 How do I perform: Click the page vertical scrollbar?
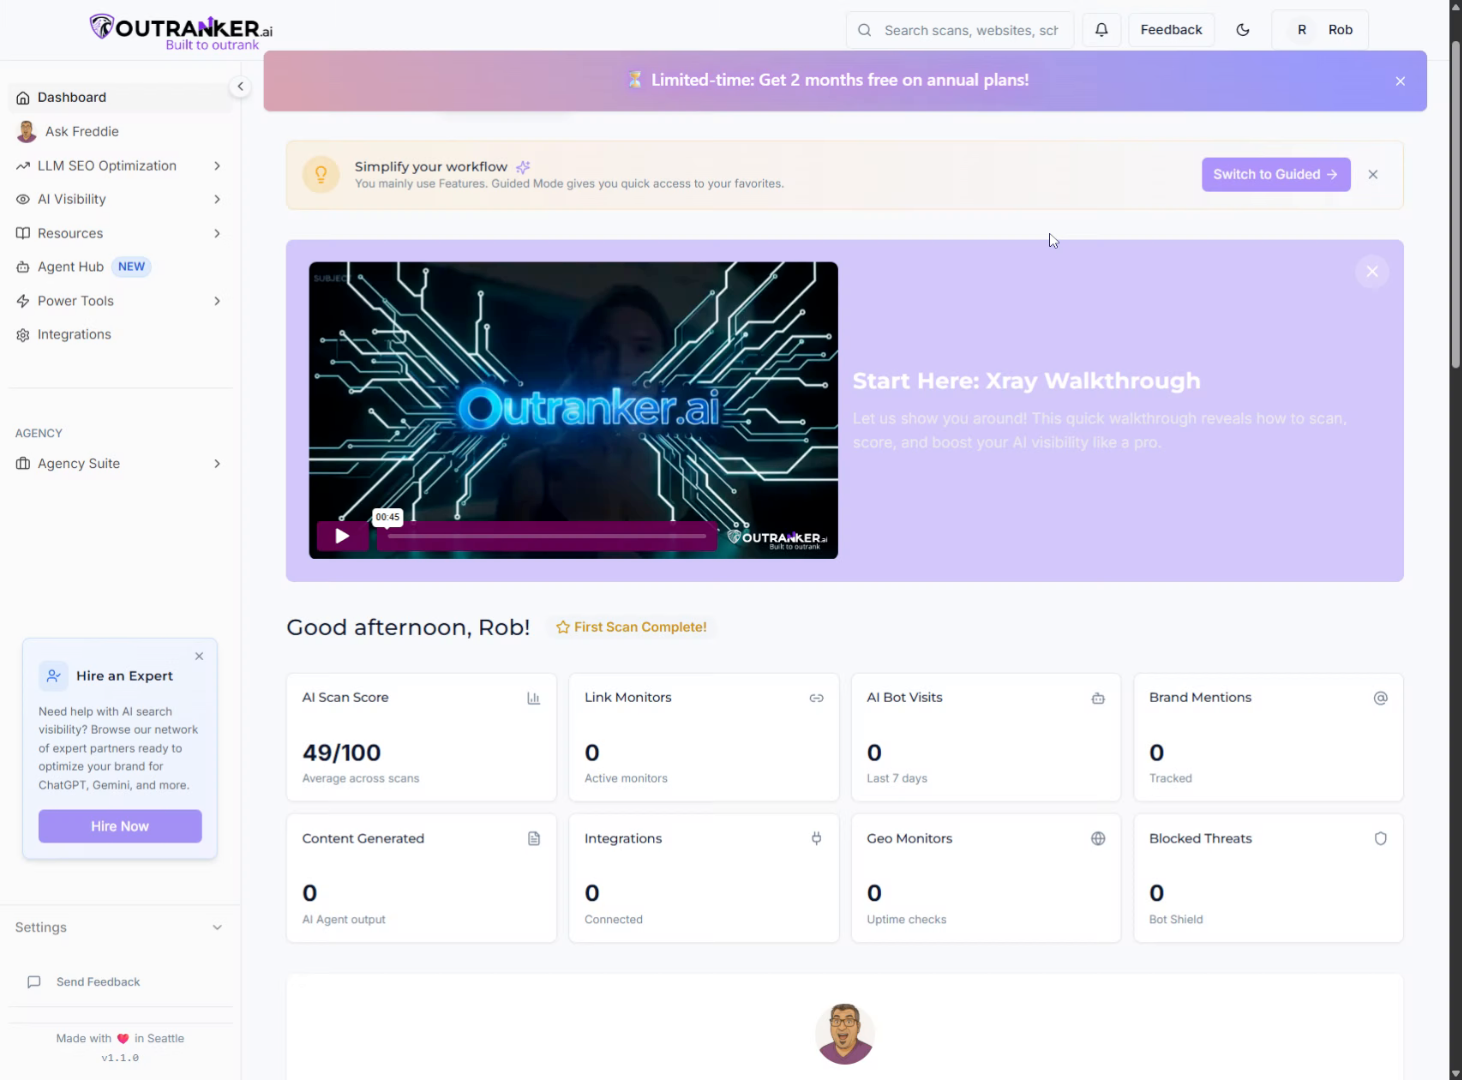(x=1456, y=204)
